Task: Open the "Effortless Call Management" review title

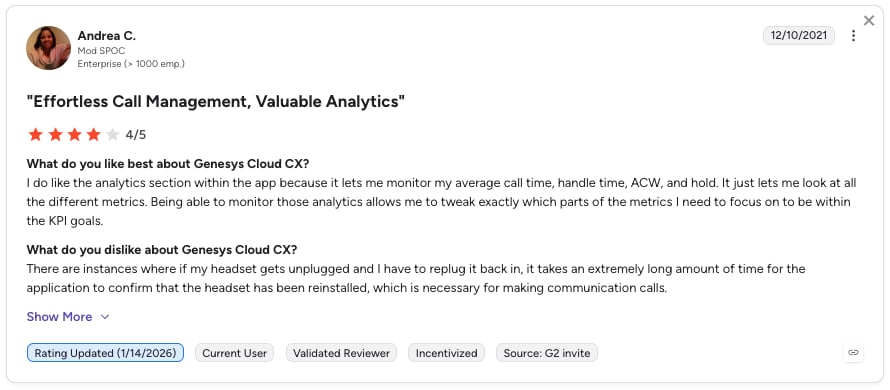Action: coord(216,102)
